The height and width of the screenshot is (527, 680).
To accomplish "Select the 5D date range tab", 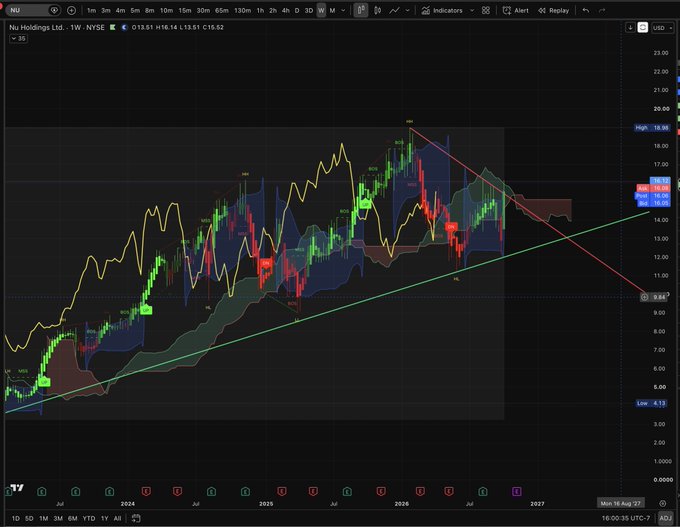I will click(x=29, y=518).
